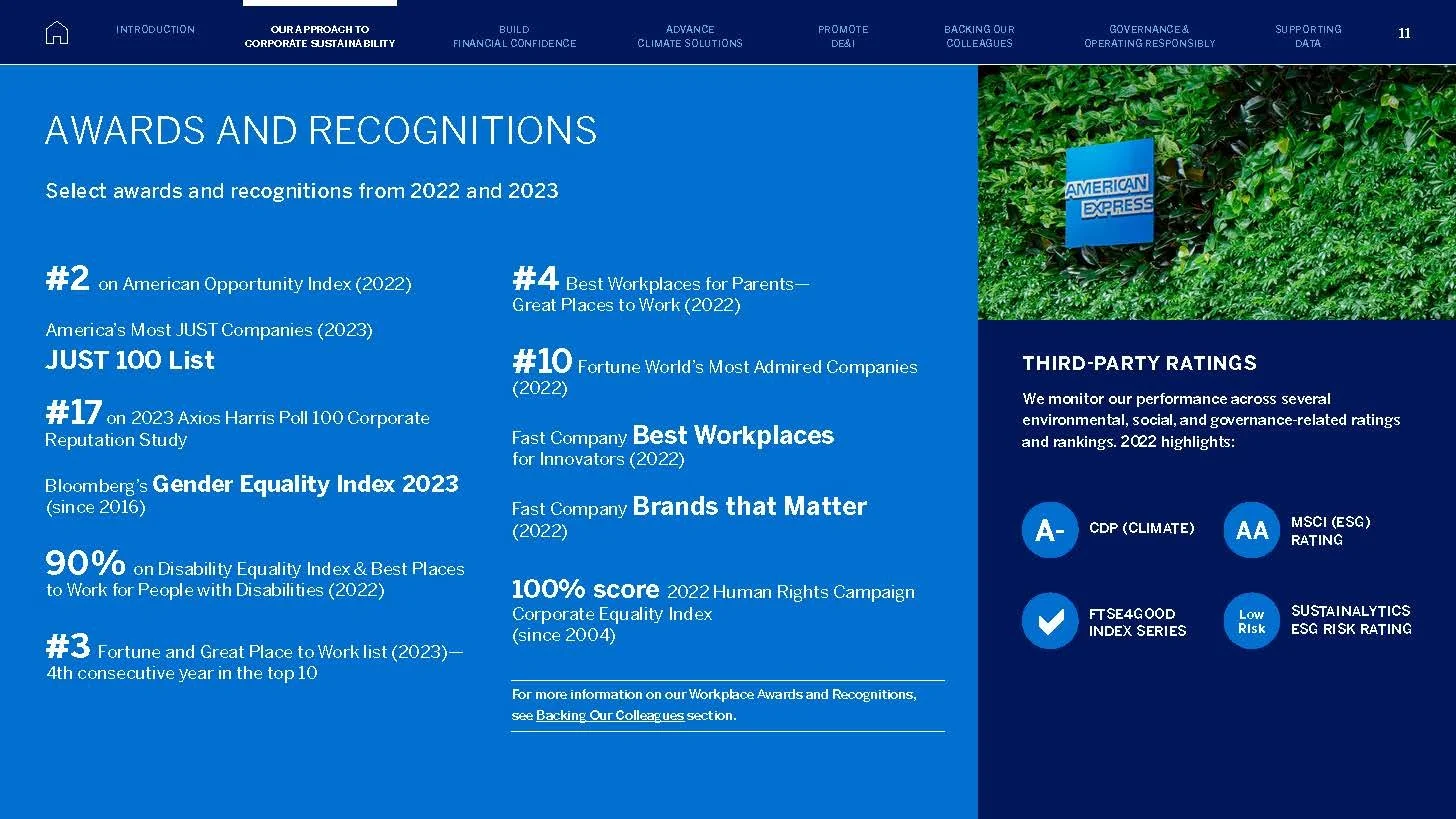This screenshot has height=819, width=1456.
Task: Click 90% Disability Equality Index entry
Action: pyautogui.click(x=255, y=574)
